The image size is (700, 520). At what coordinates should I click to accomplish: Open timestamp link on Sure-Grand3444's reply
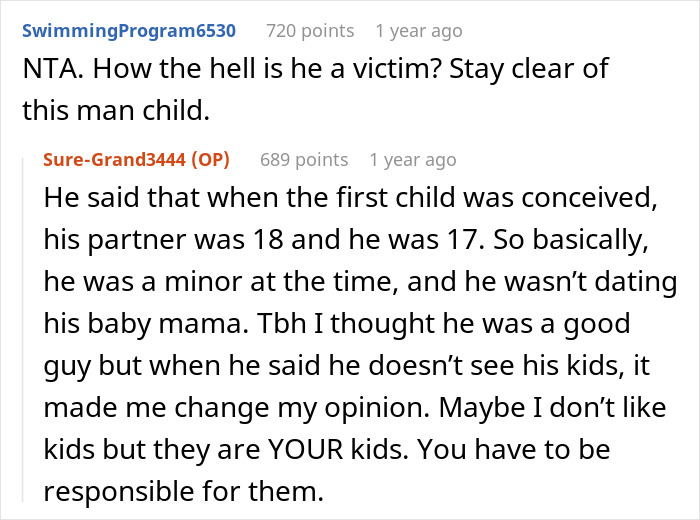point(412,160)
